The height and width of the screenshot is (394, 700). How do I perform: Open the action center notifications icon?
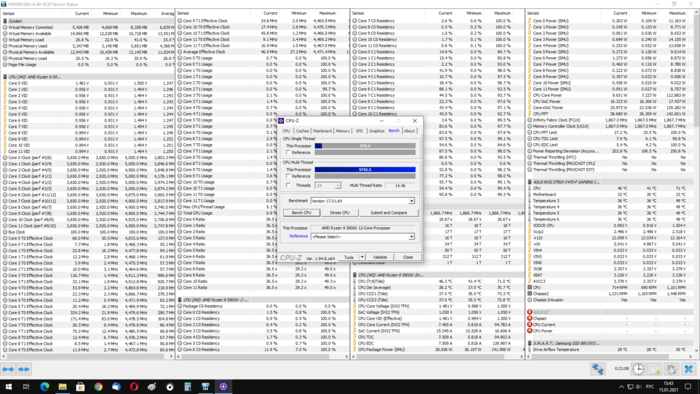coord(688,386)
